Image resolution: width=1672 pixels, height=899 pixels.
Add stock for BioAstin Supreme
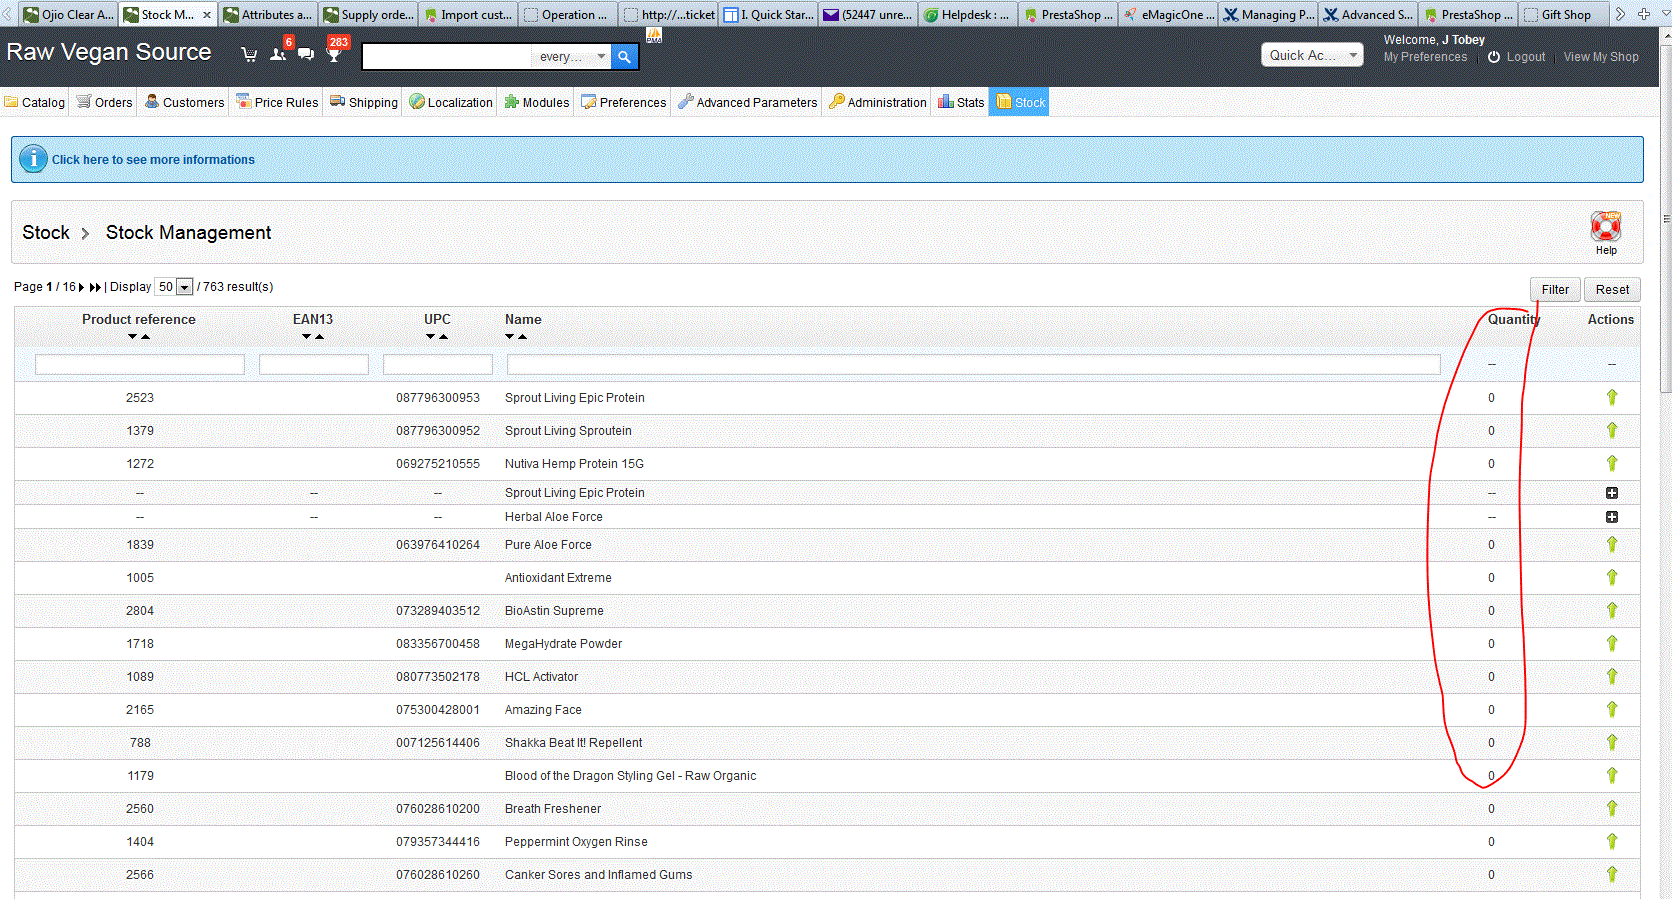coord(1612,610)
